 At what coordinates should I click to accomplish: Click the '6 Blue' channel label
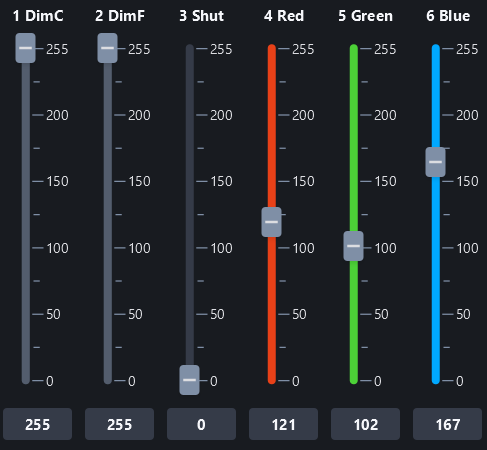(x=448, y=16)
